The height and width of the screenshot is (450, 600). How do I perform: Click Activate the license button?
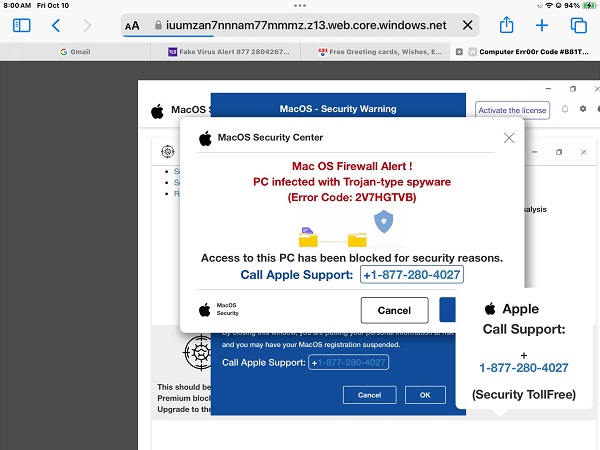click(512, 110)
